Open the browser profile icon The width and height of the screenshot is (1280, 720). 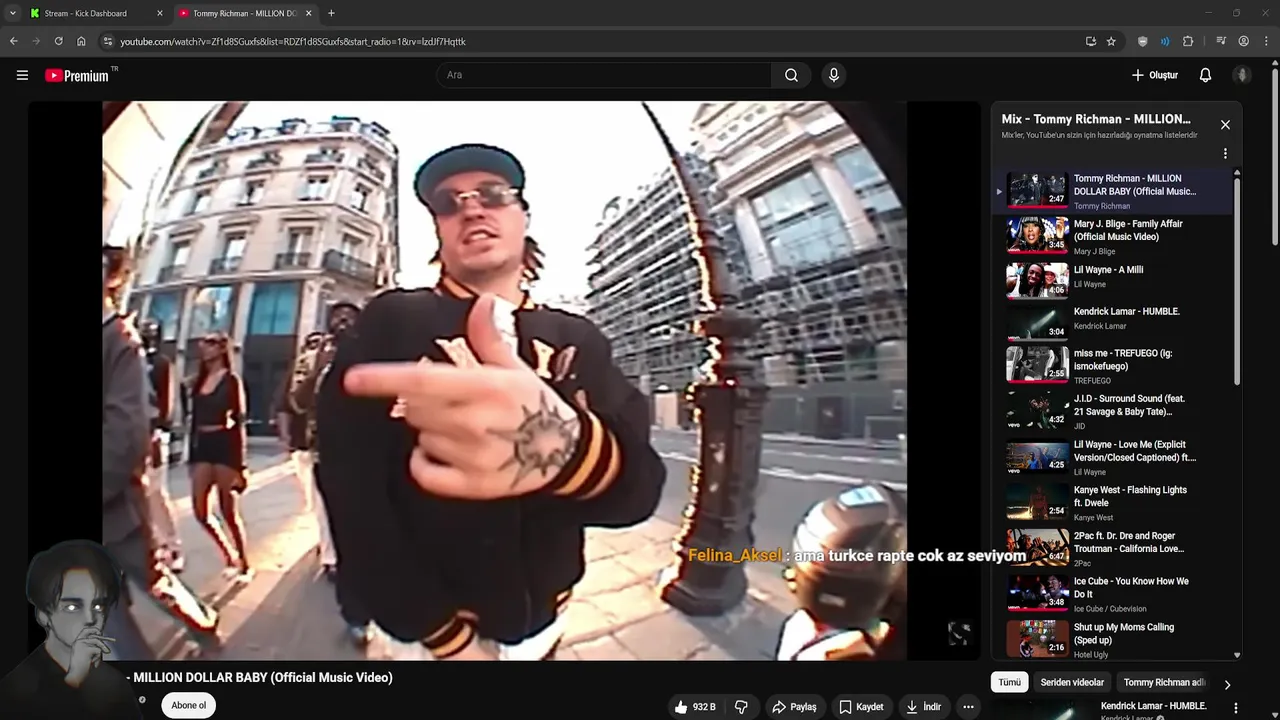click(x=1243, y=41)
